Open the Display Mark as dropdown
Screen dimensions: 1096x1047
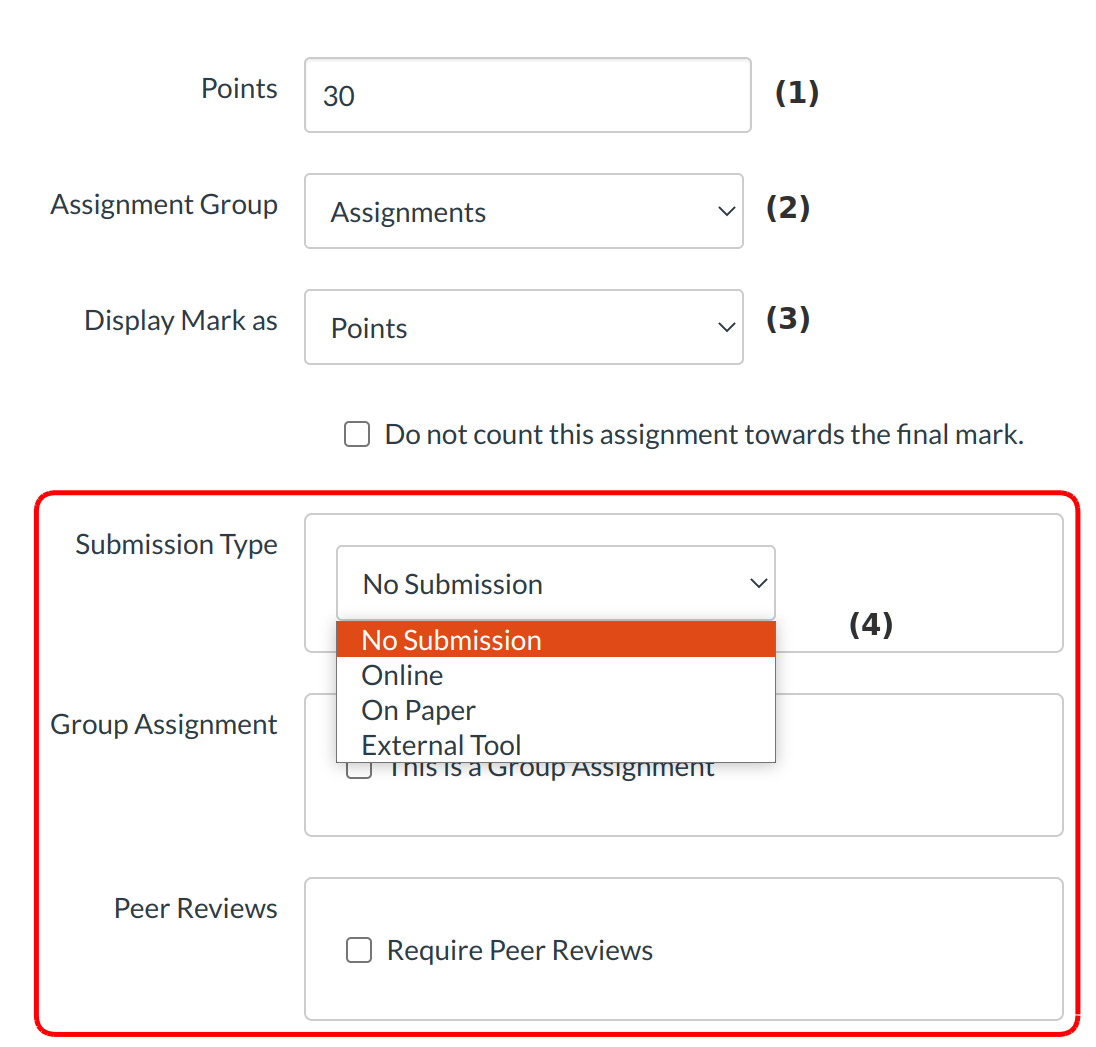point(523,328)
